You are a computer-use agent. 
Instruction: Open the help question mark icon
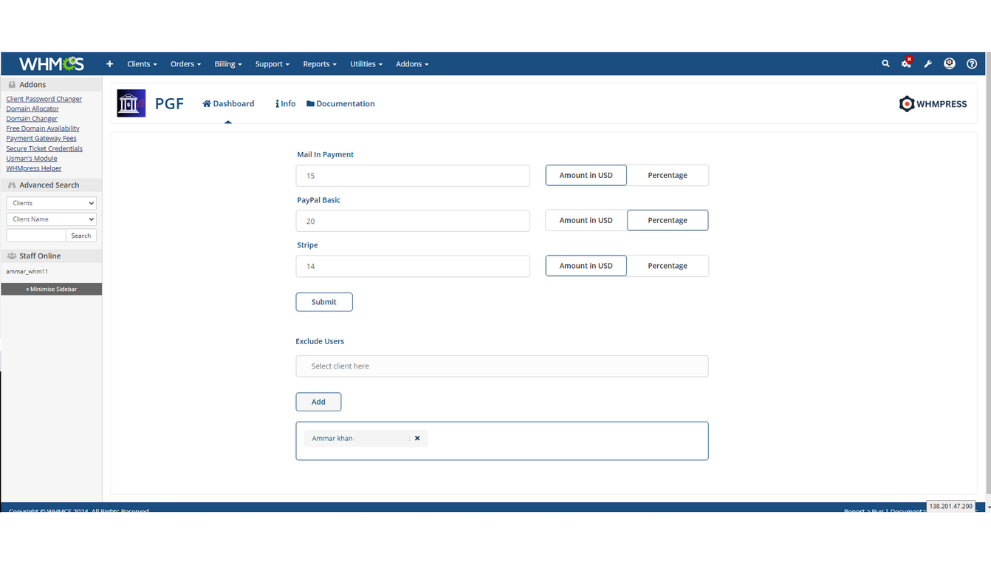click(x=971, y=64)
